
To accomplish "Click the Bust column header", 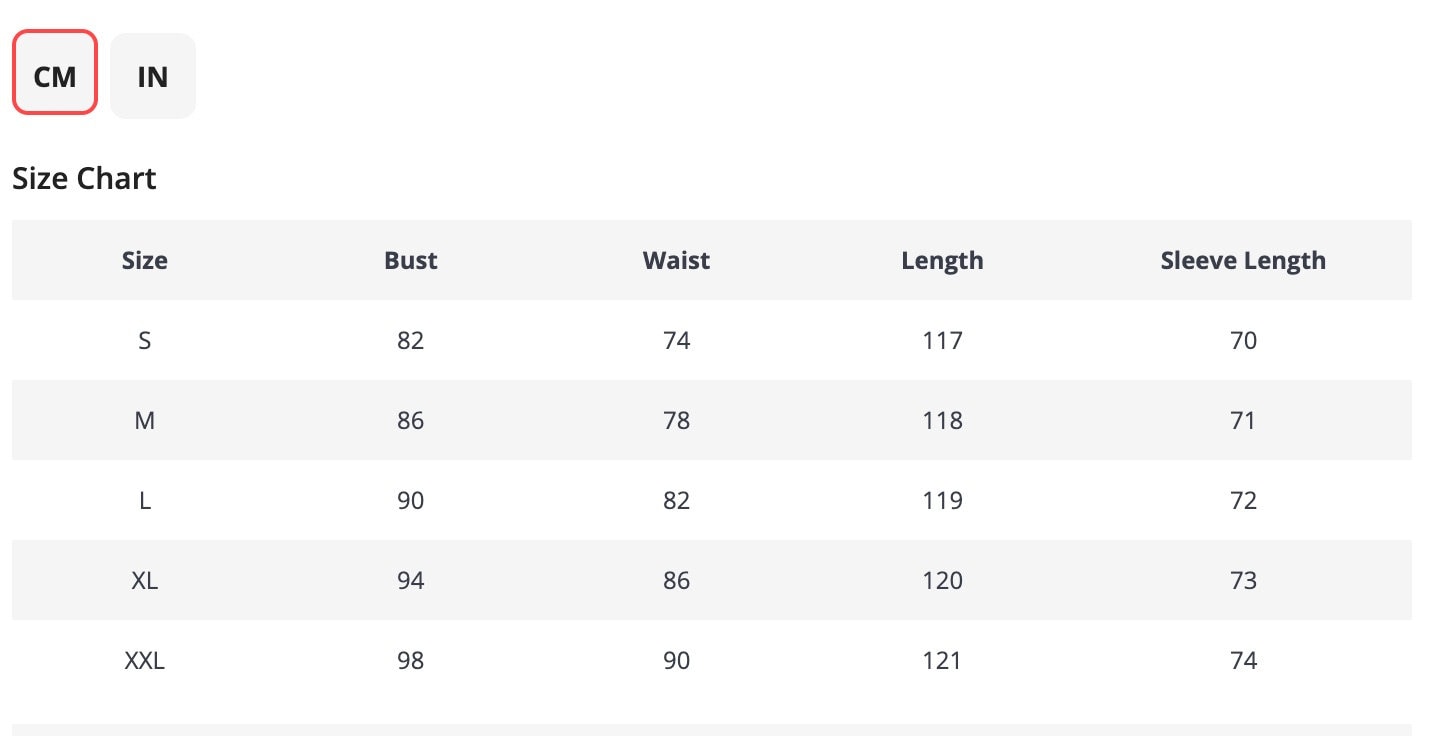I will point(411,260).
